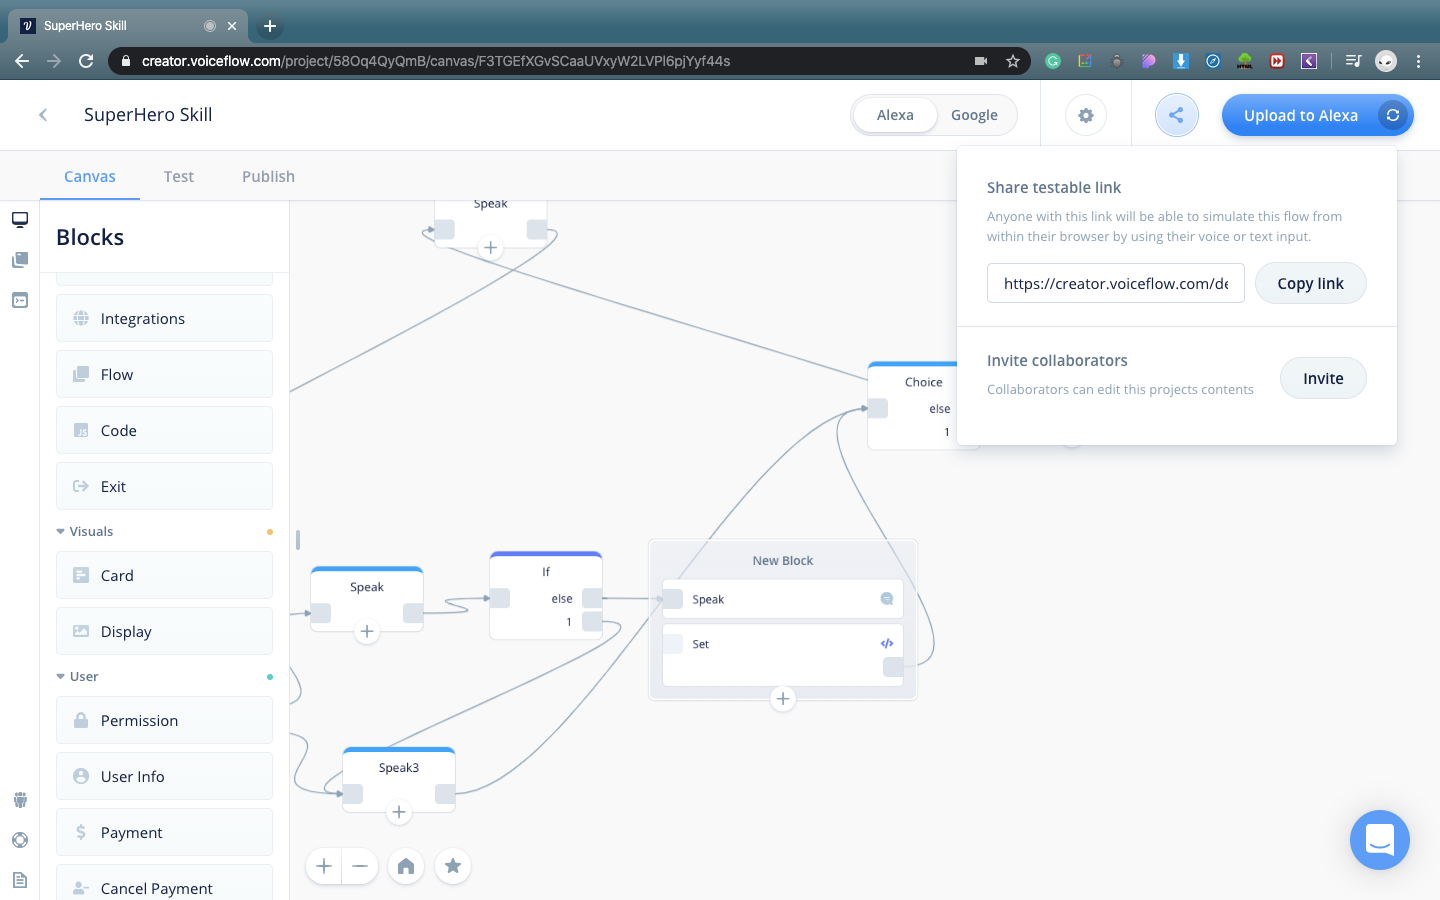
Task: Click the zoom in plus icon on canvas
Action: coord(324,866)
